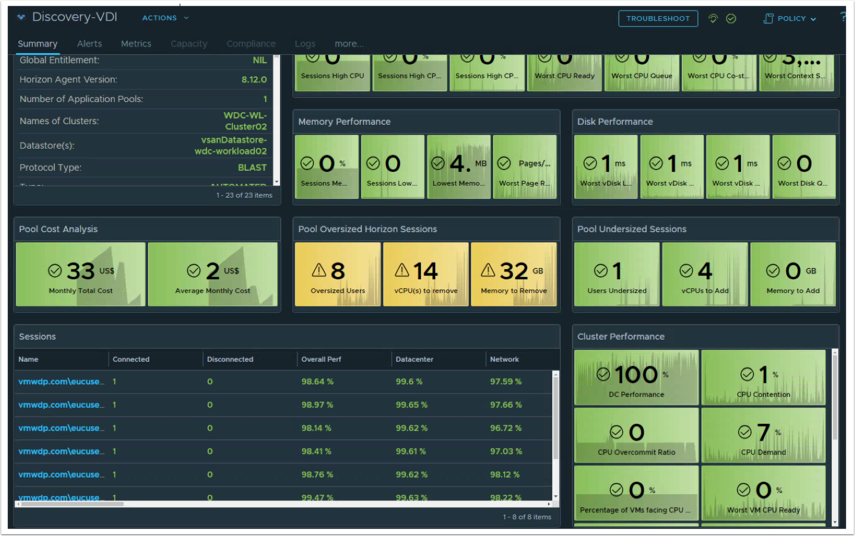855x536 pixels.
Task: Click the CPU Demand tile
Action: tap(763, 435)
